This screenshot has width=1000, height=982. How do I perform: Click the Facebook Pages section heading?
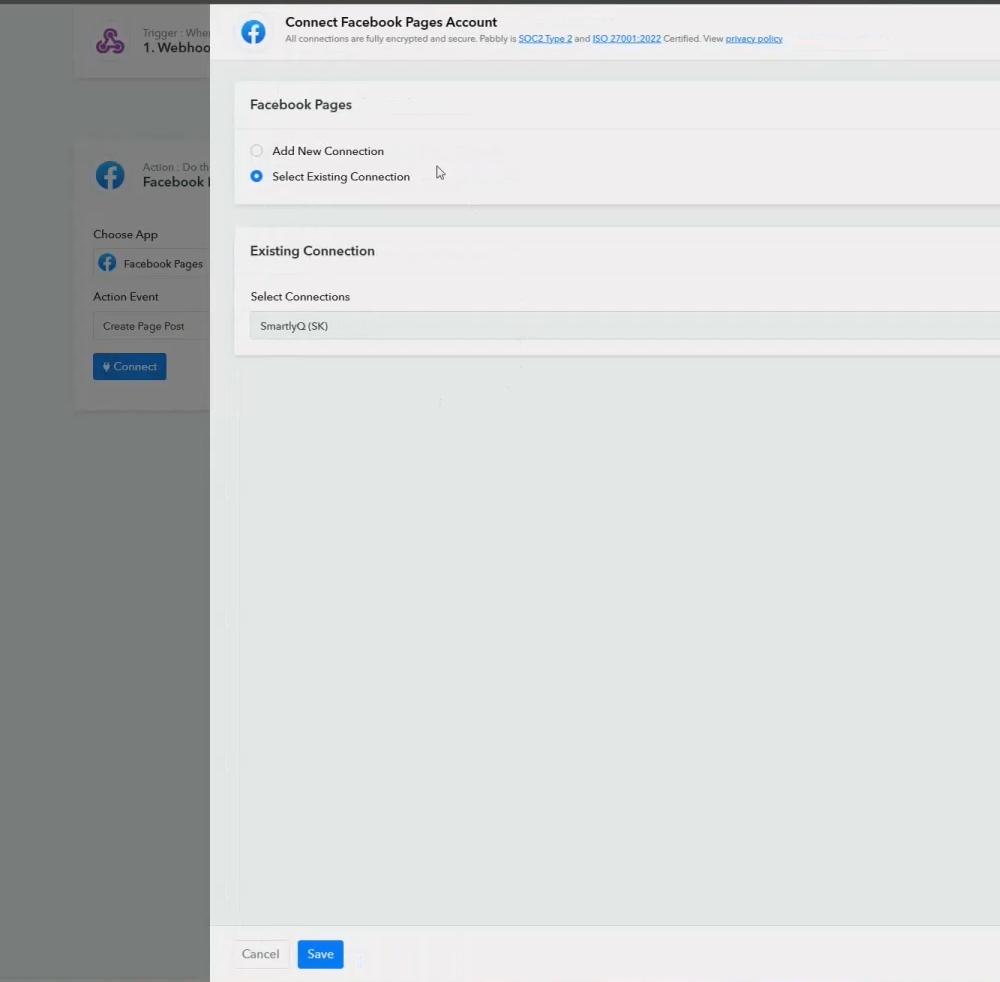pos(301,105)
